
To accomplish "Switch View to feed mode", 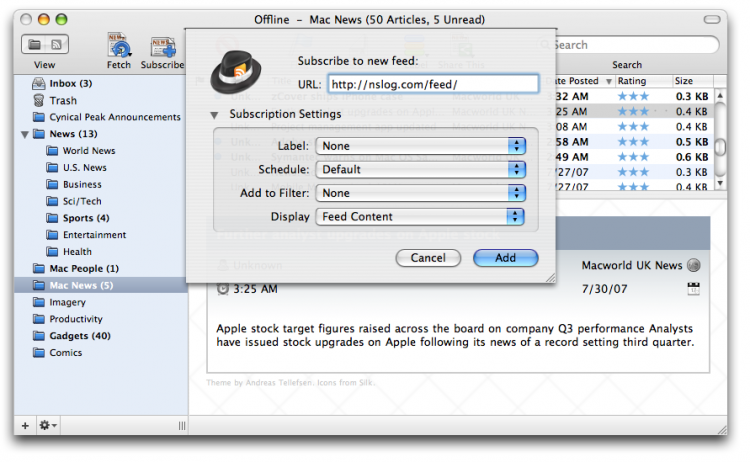I will 57,45.
